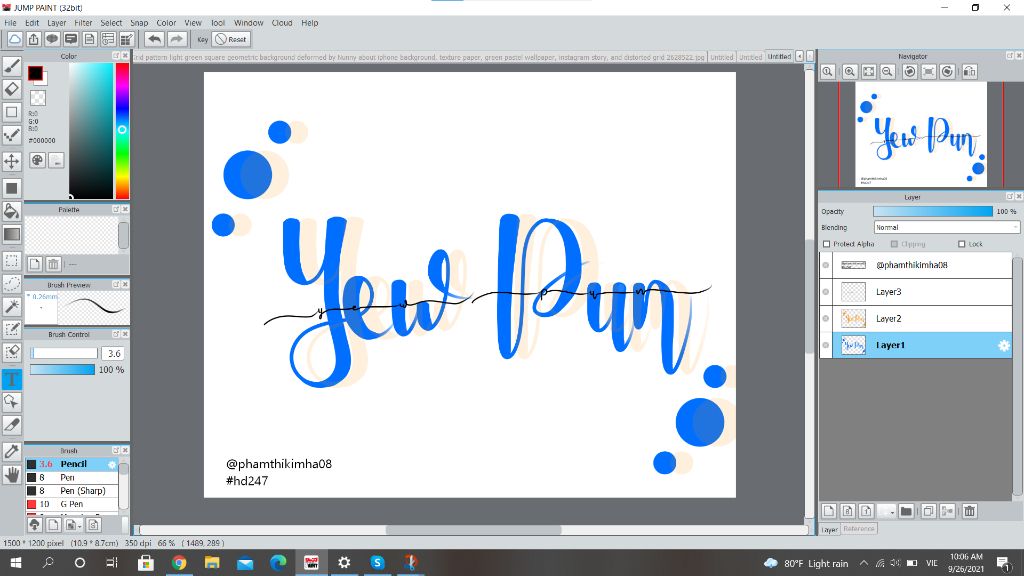This screenshot has height=576, width=1024.
Task: Open the color palette wheel icon in the Color panel
Action: tap(37, 160)
